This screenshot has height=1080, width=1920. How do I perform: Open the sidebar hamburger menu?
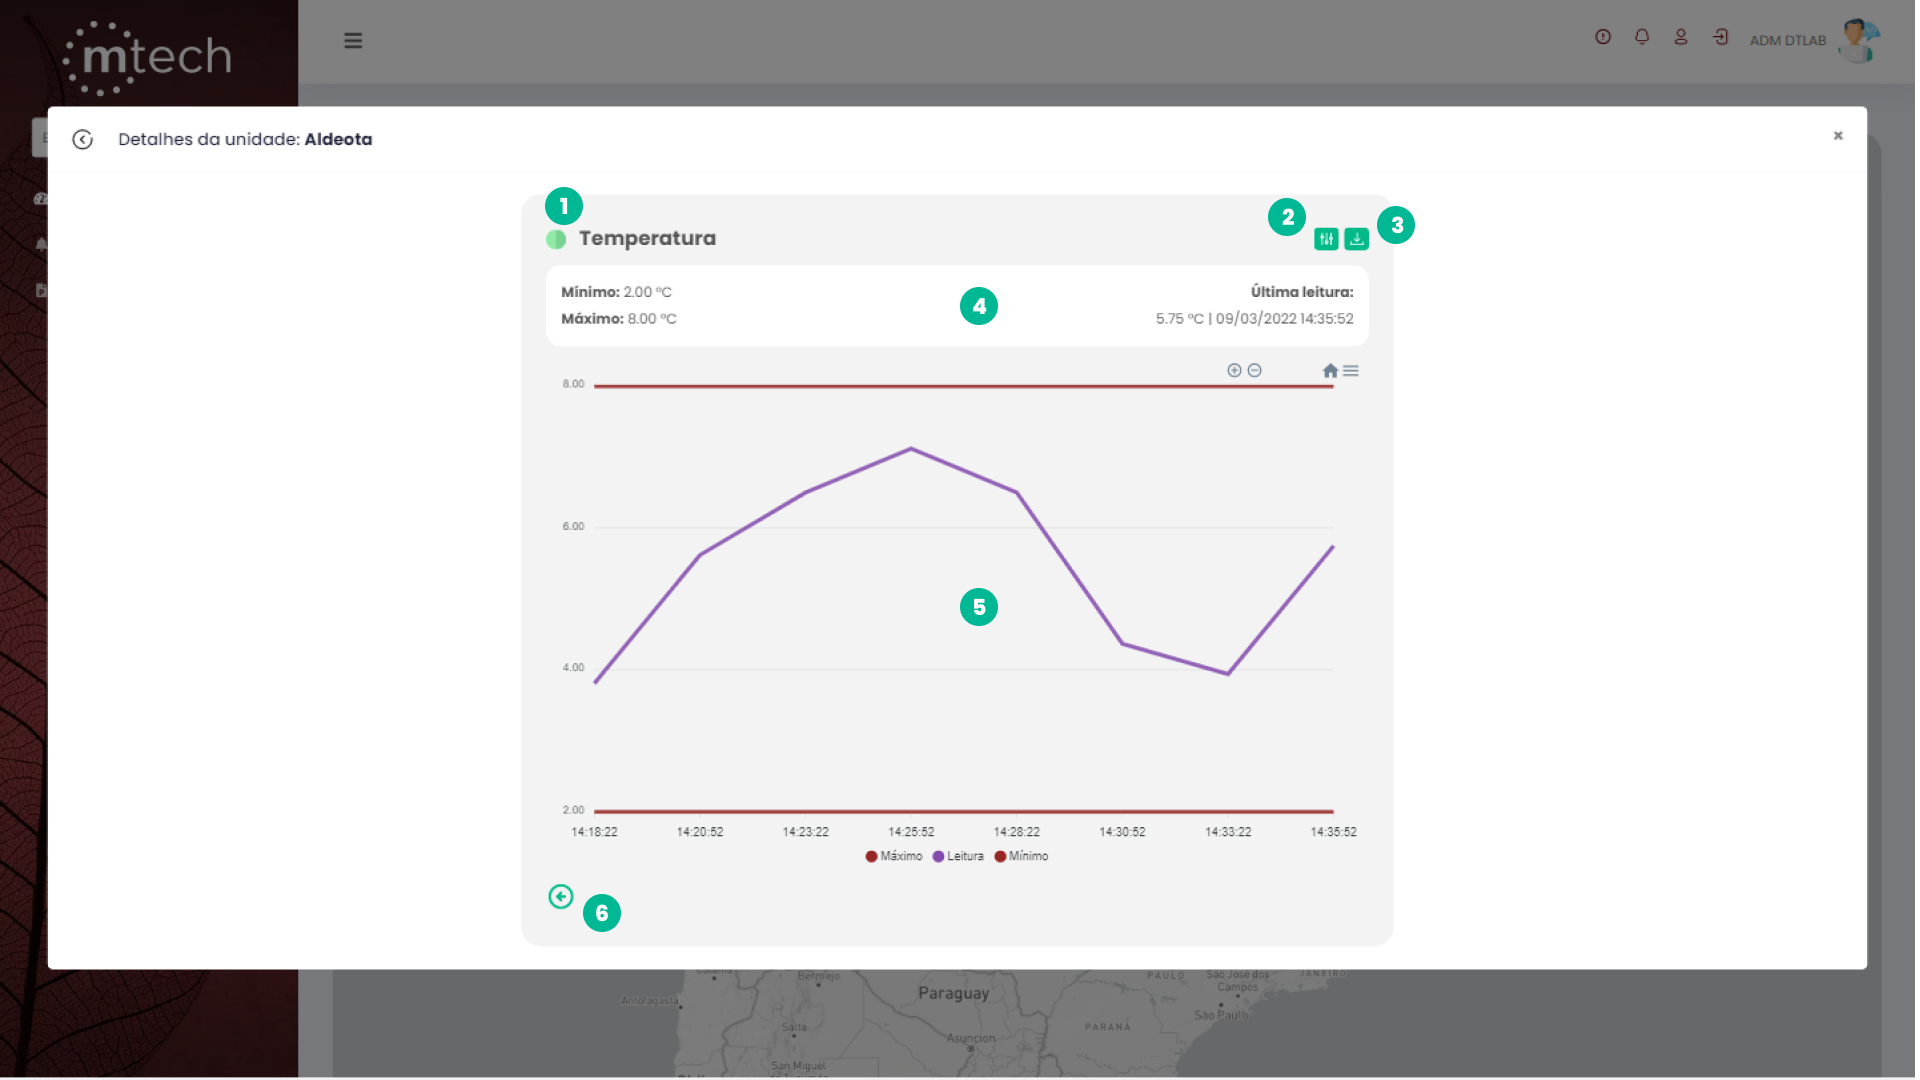click(x=353, y=41)
